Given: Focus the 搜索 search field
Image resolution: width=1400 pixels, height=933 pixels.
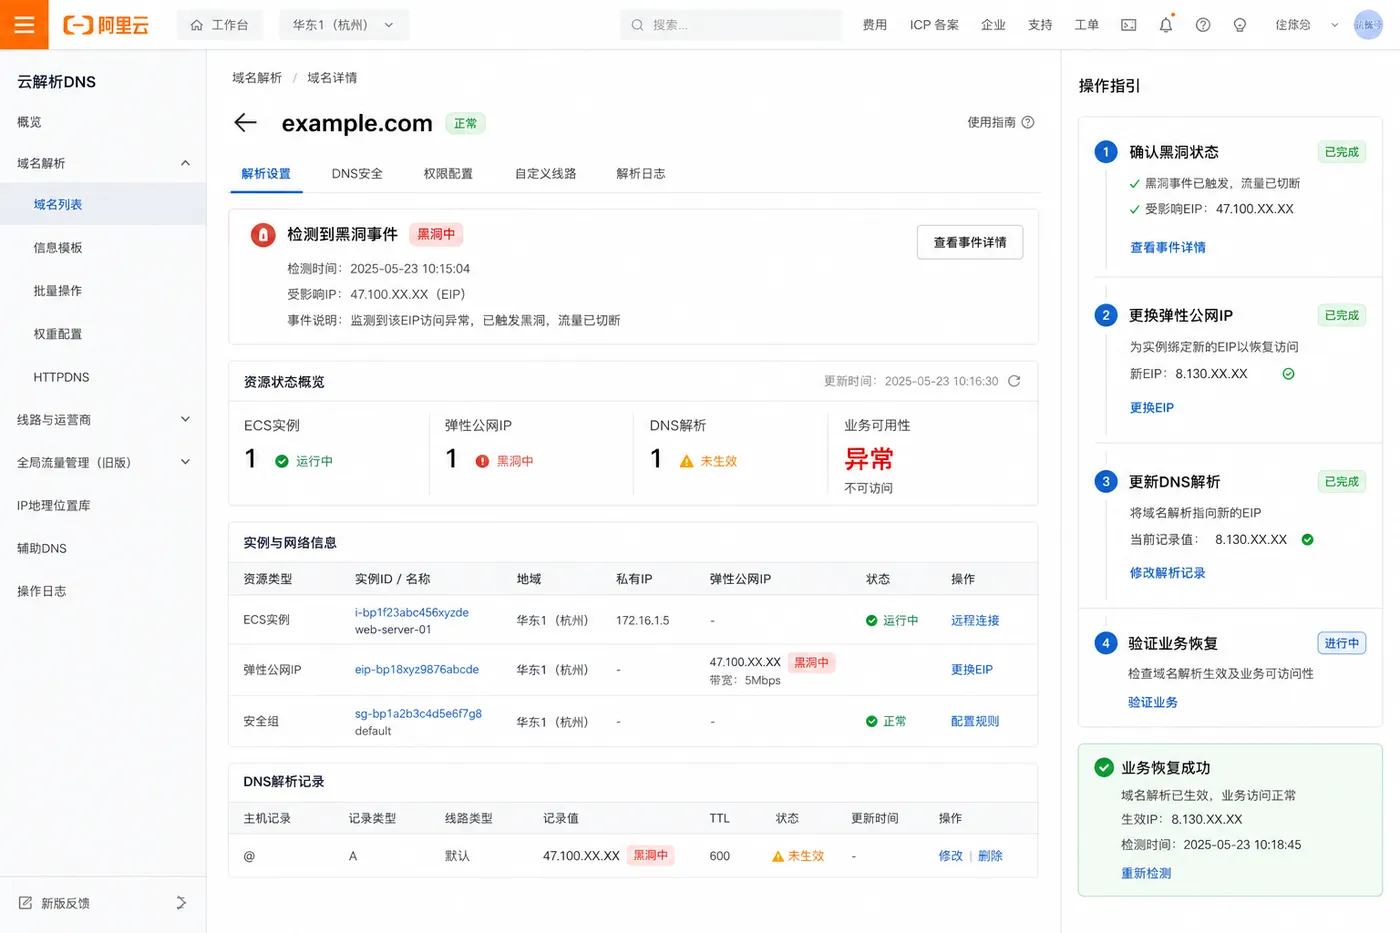Looking at the screenshot, I should [x=731, y=25].
